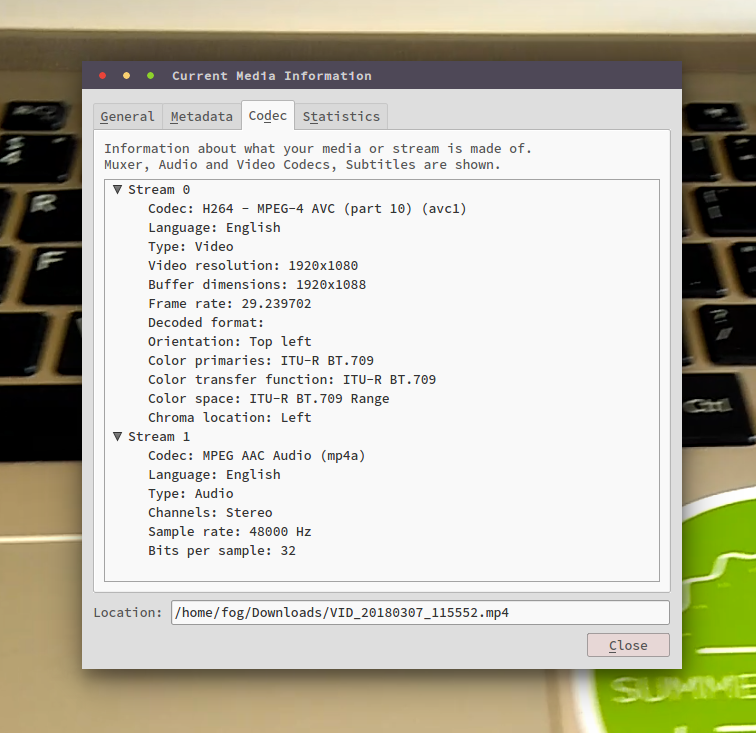
Task: Select the Codec tab
Action: [268, 116]
